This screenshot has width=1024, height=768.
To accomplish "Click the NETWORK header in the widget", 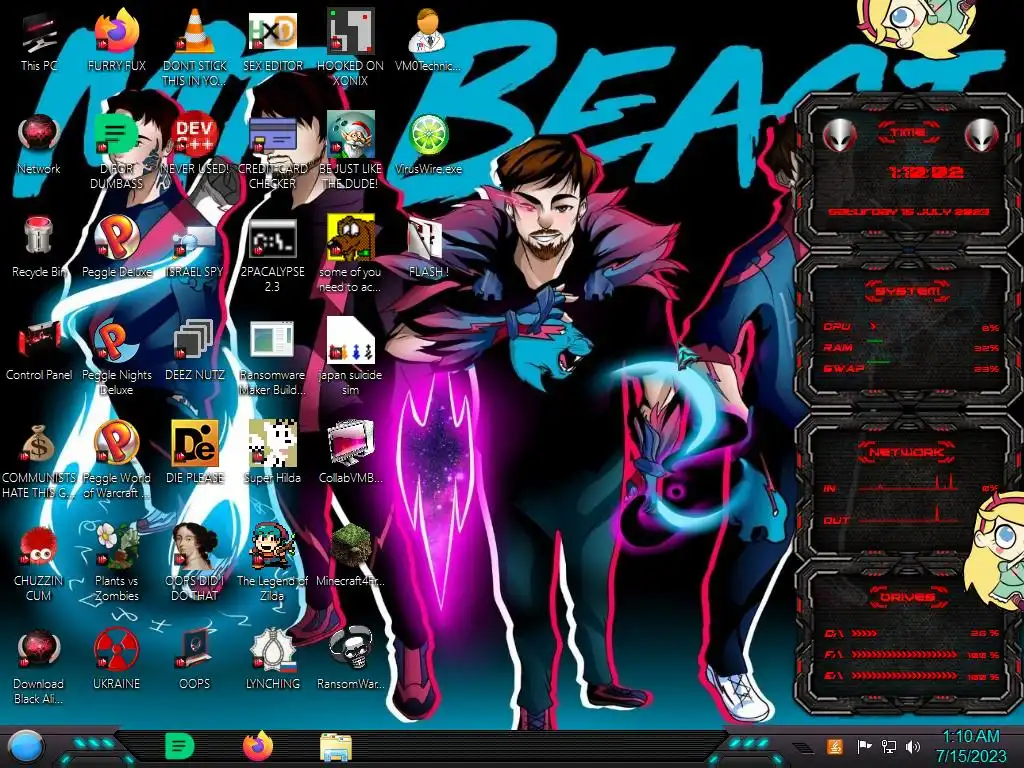I will coord(907,451).
